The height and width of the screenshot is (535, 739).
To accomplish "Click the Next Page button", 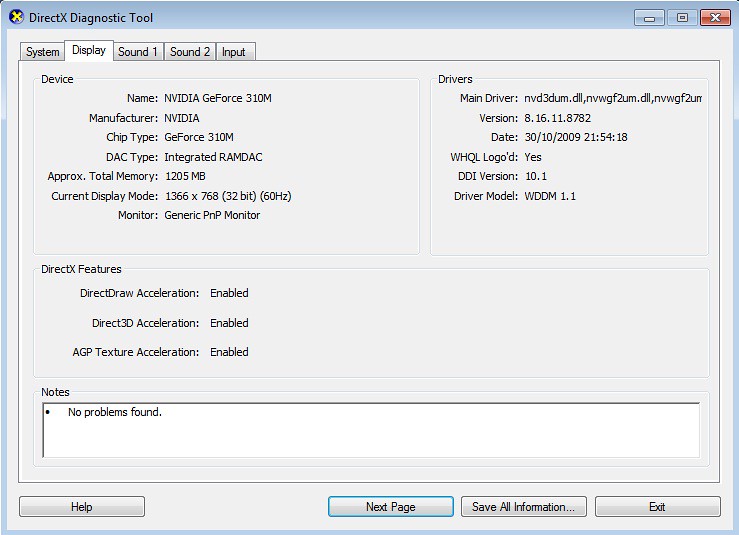I will [391, 507].
